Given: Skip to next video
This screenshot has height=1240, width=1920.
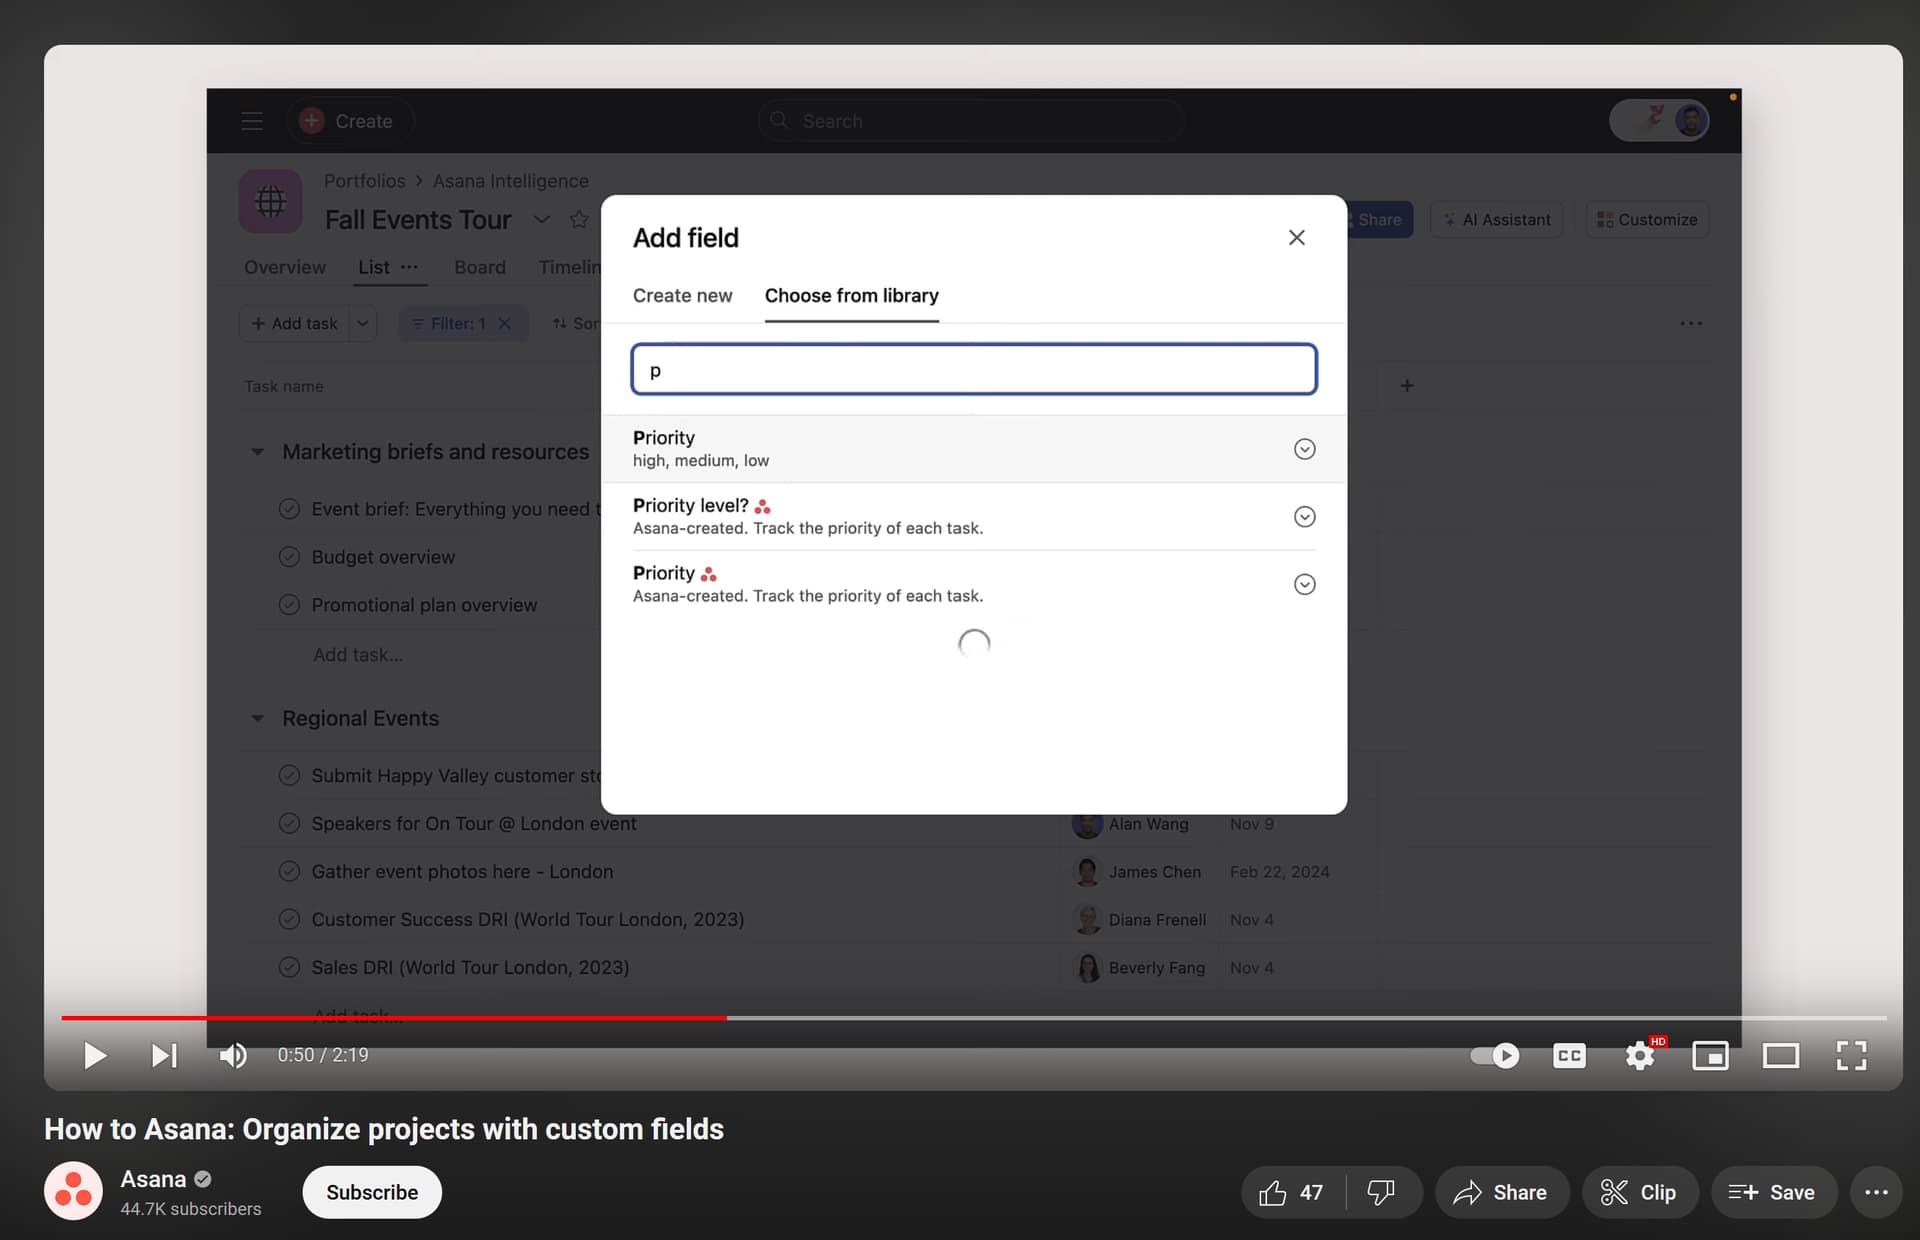Looking at the screenshot, I should pos(164,1055).
